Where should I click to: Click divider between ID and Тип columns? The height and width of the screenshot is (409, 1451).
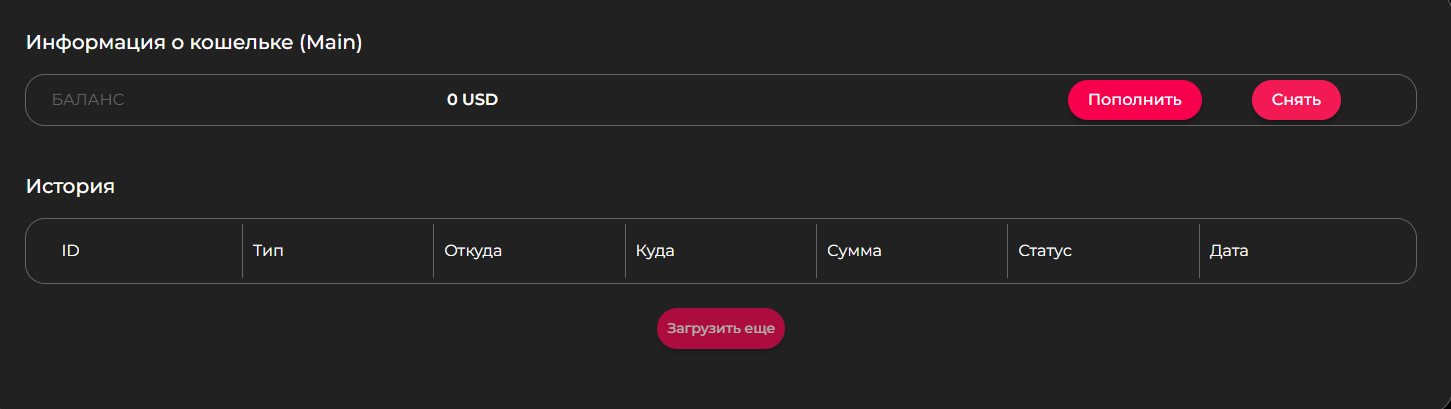click(x=242, y=251)
